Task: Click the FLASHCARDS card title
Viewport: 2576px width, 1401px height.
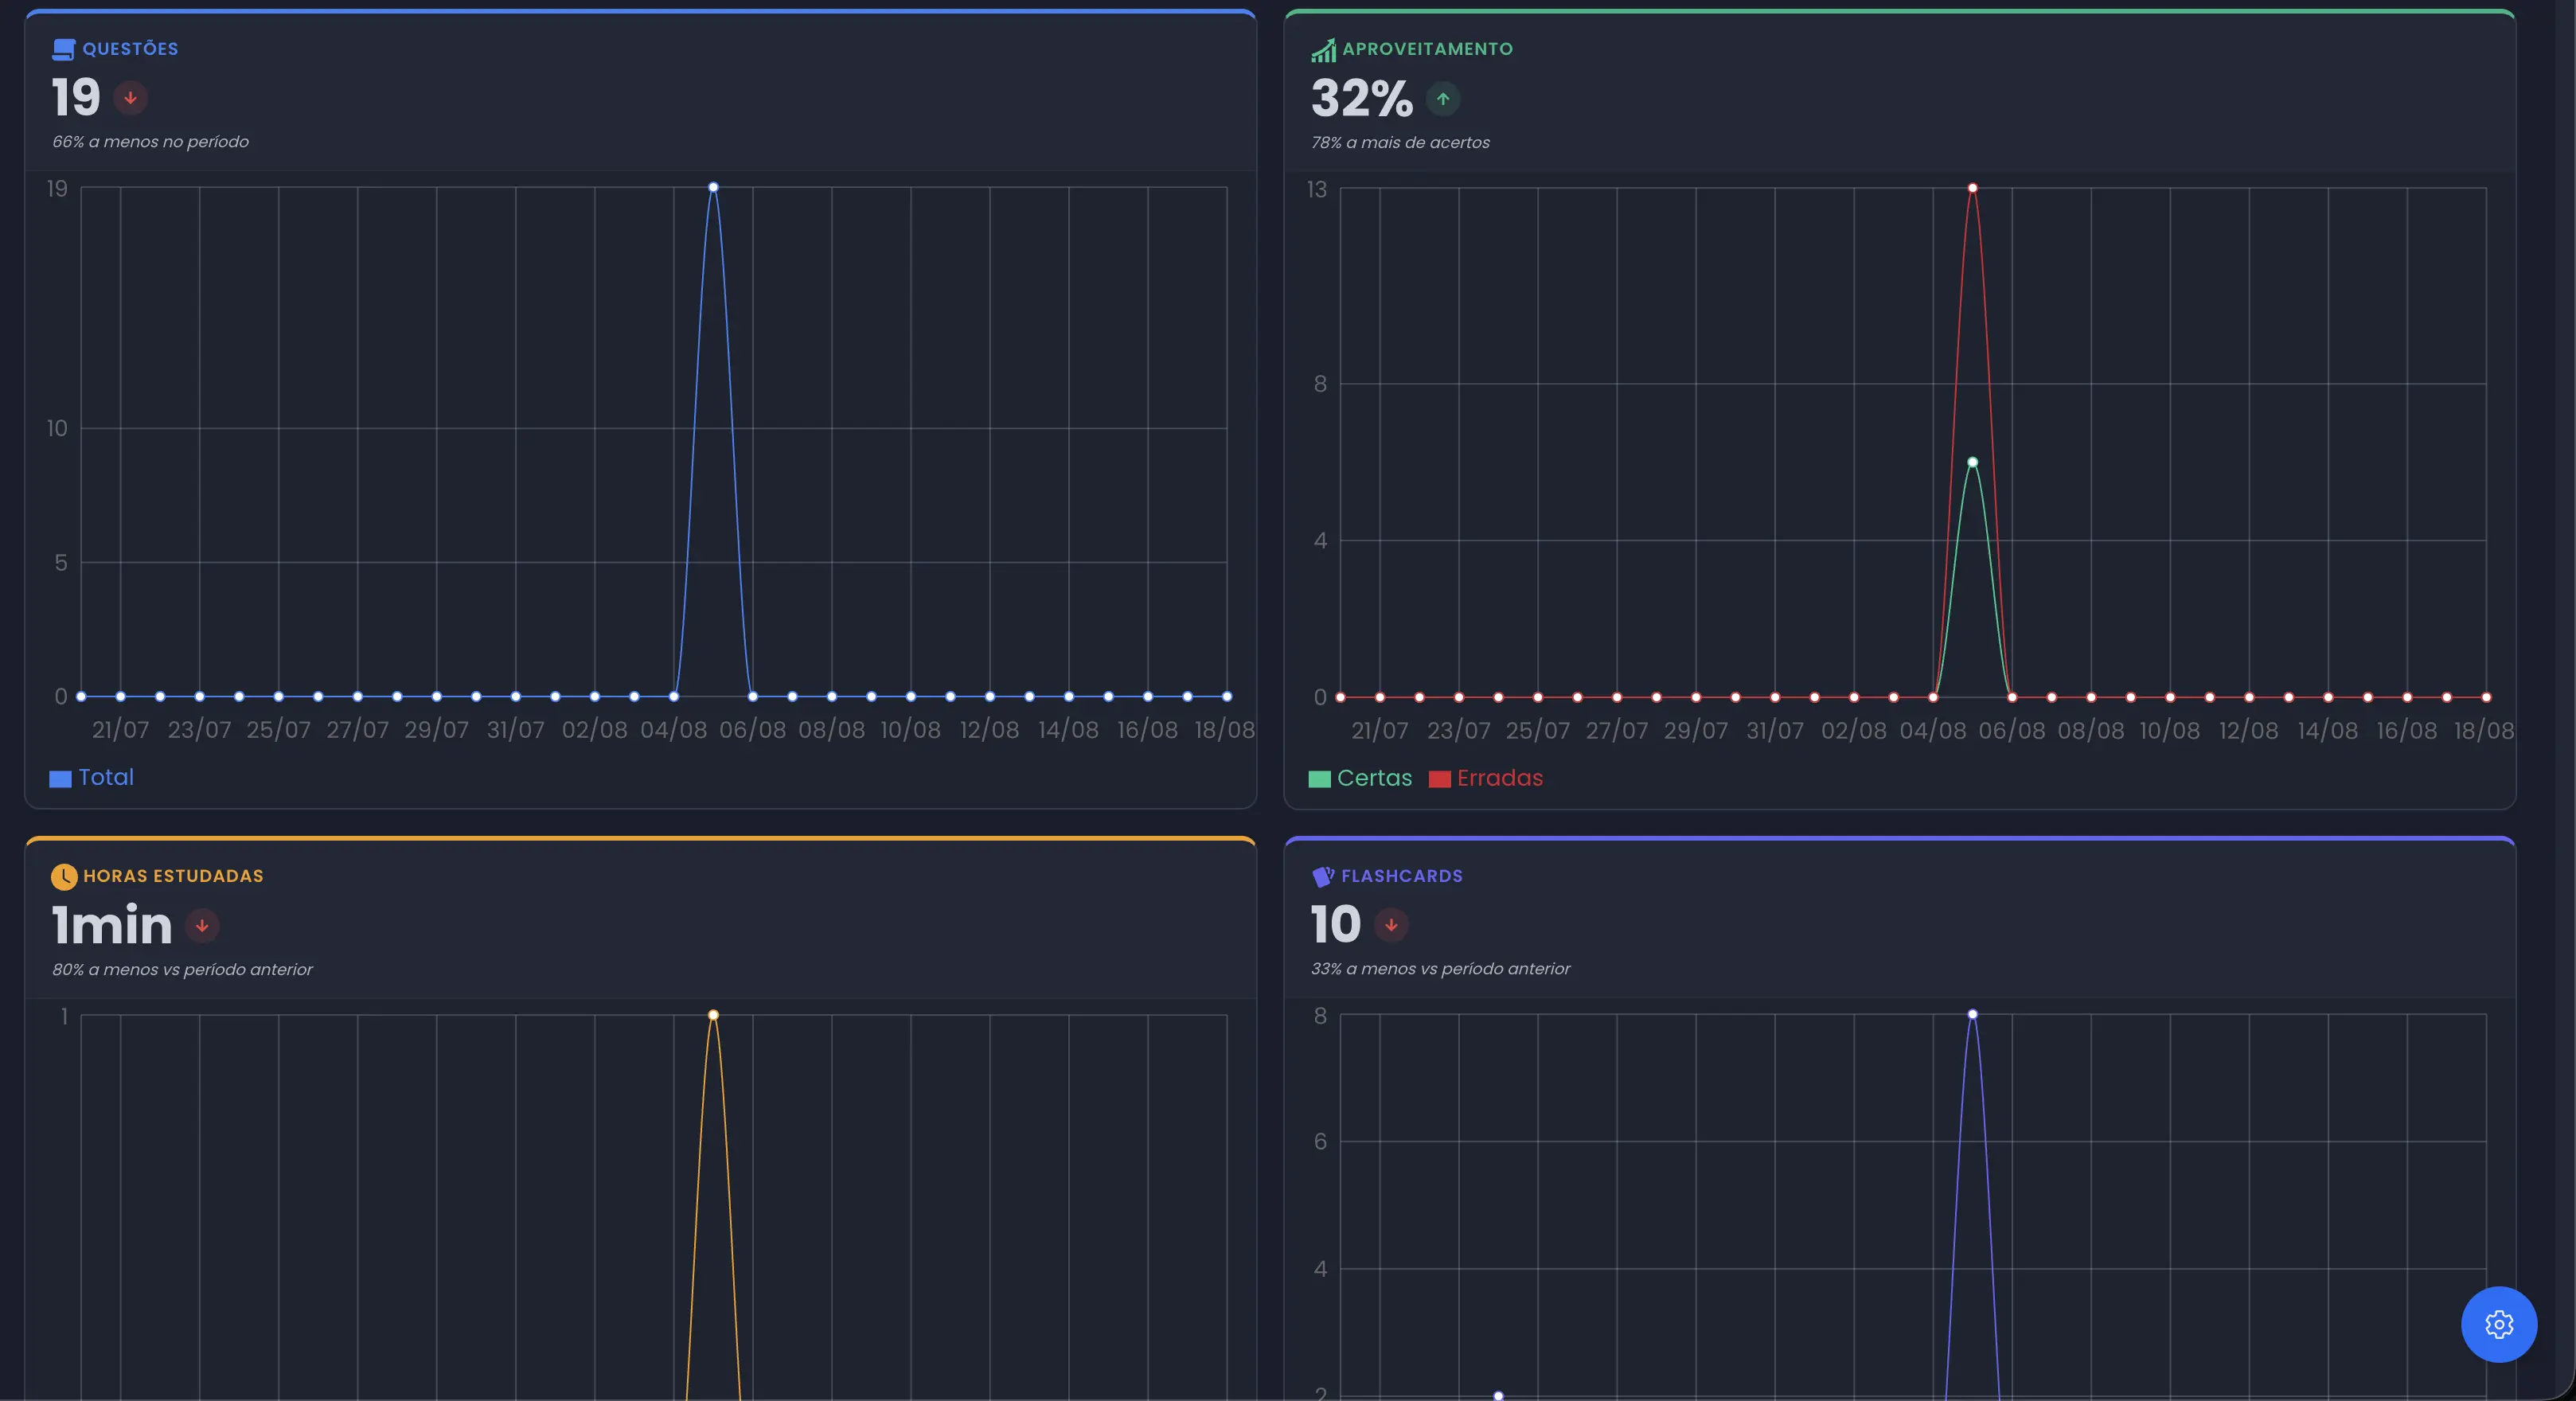Action: coord(1401,876)
